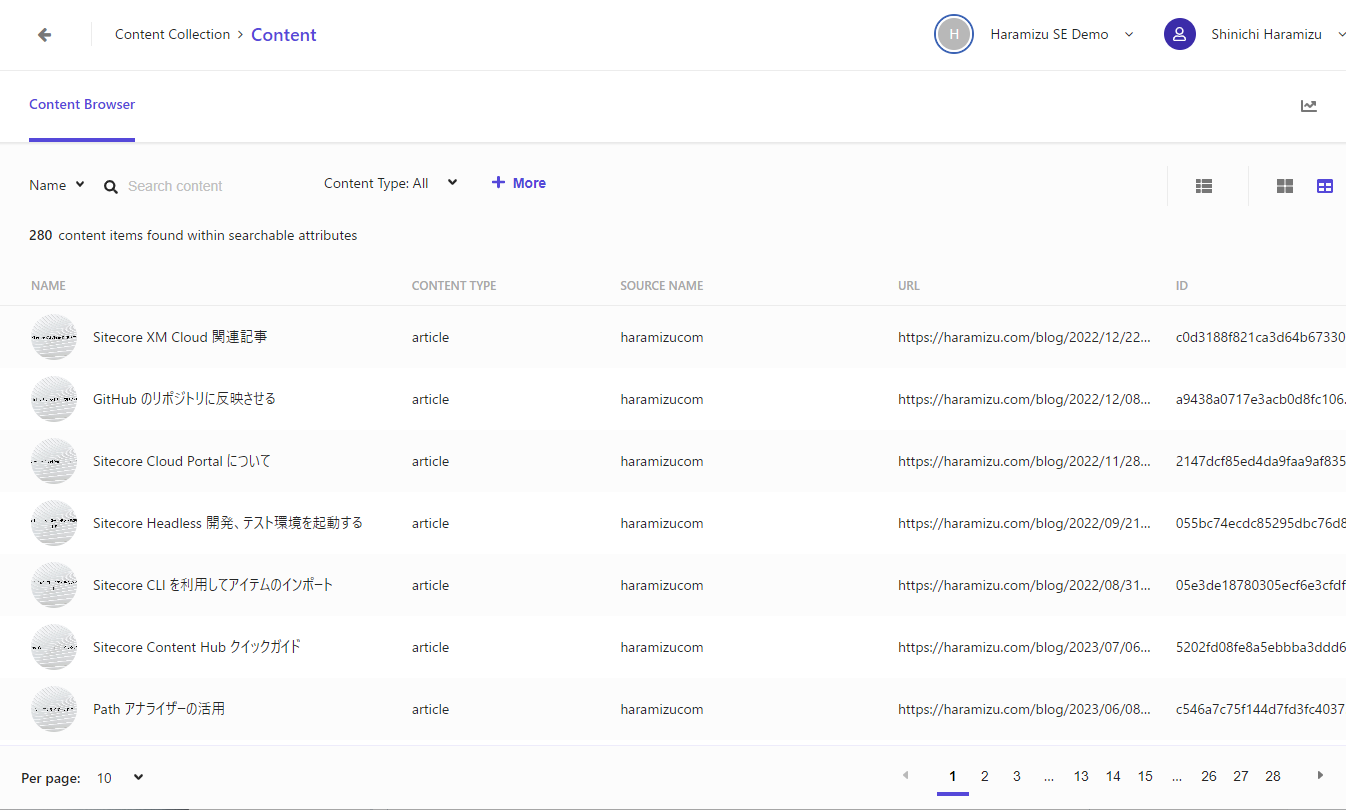The width and height of the screenshot is (1346, 810).
Task: Go to page 13
Action: click(1081, 776)
